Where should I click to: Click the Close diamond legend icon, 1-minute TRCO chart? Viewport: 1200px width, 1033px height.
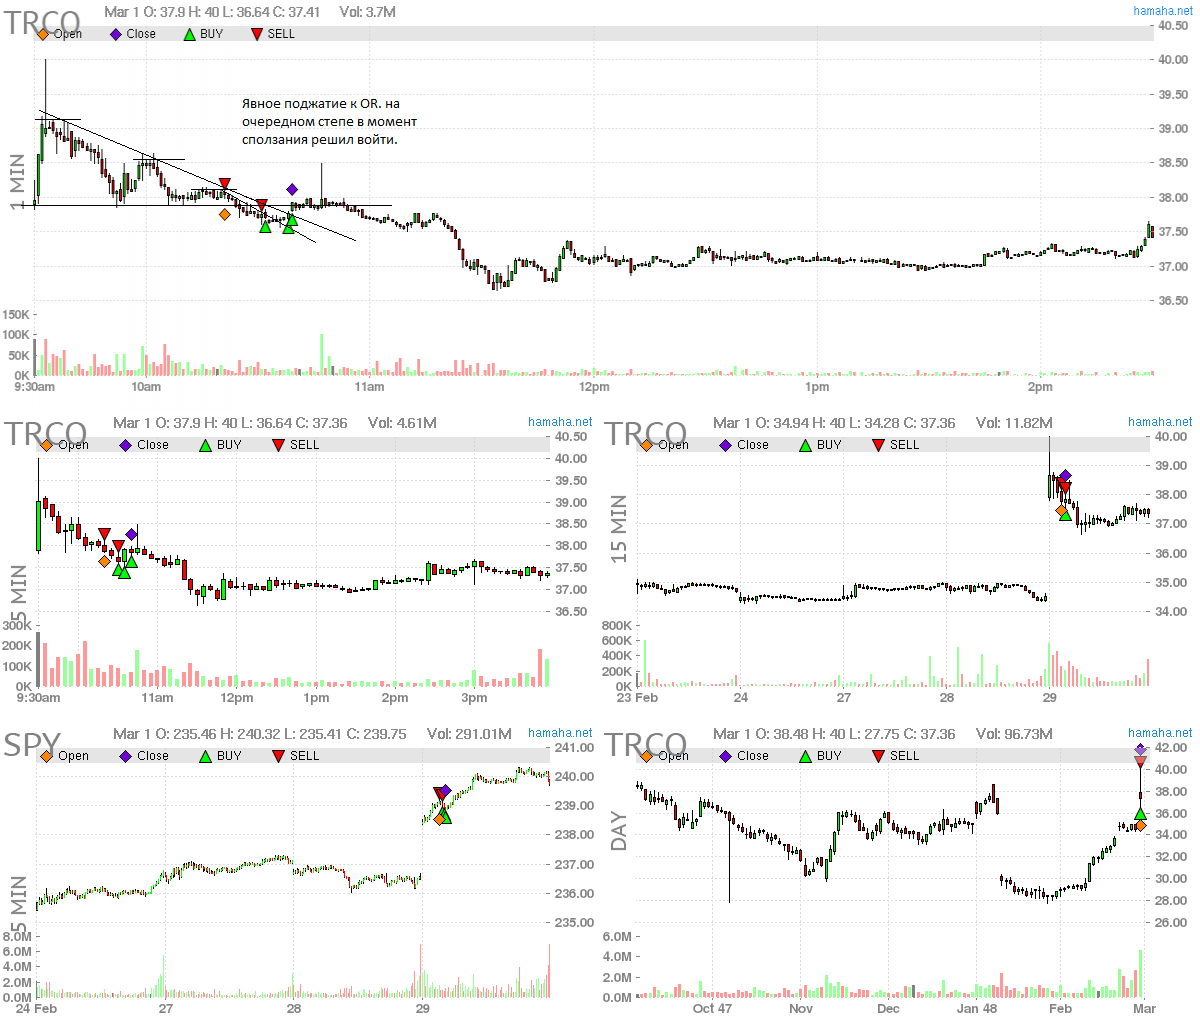[116, 34]
